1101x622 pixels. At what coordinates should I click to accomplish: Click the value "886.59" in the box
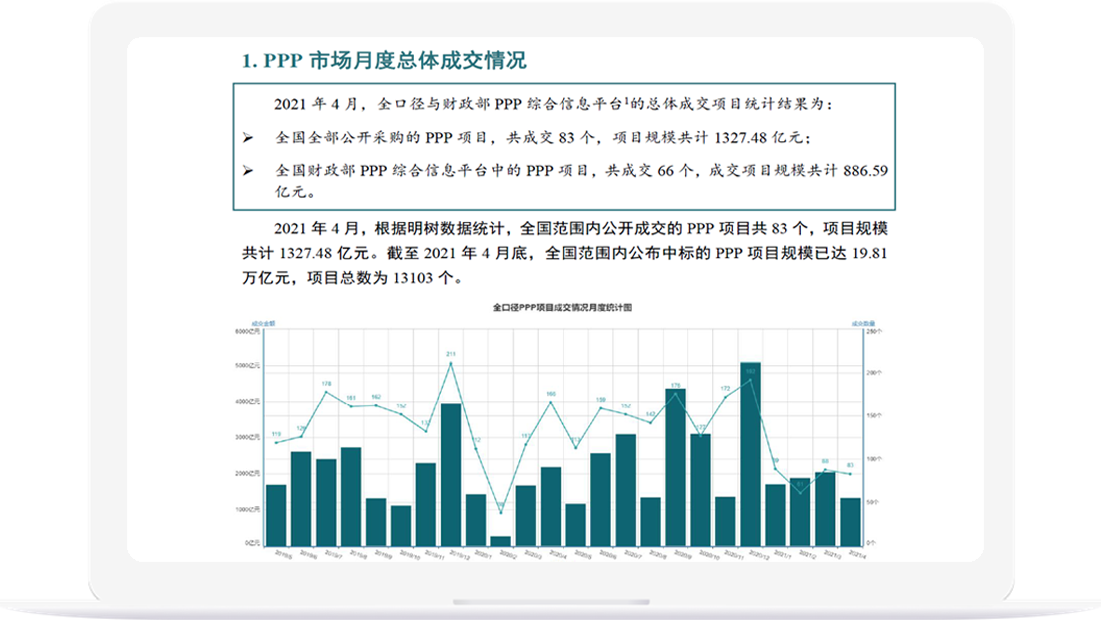pyautogui.click(x=865, y=171)
